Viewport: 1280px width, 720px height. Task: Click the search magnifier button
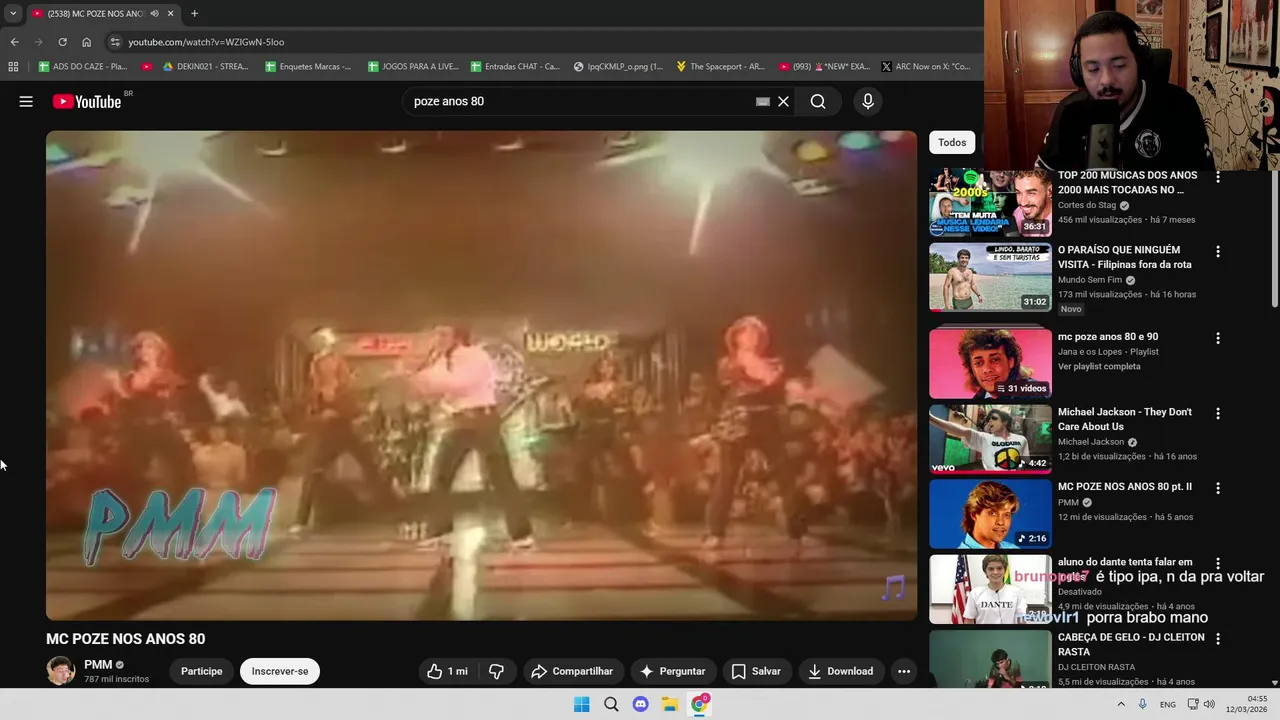[x=818, y=101]
